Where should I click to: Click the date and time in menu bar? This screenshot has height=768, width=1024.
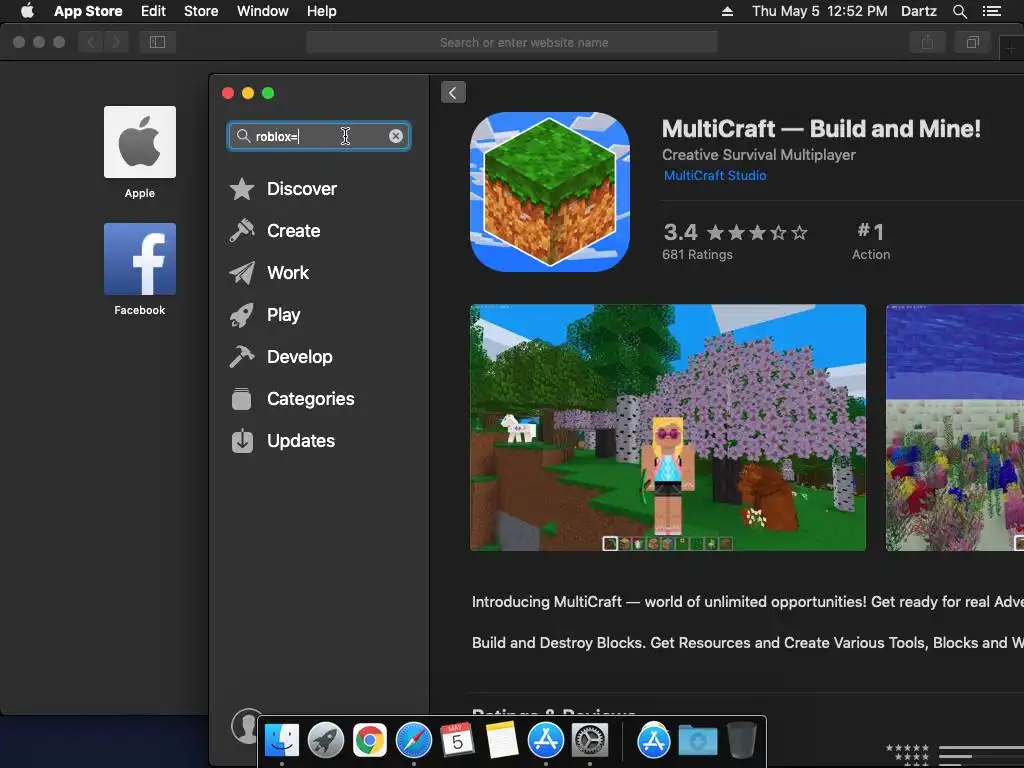tap(820, 11)
